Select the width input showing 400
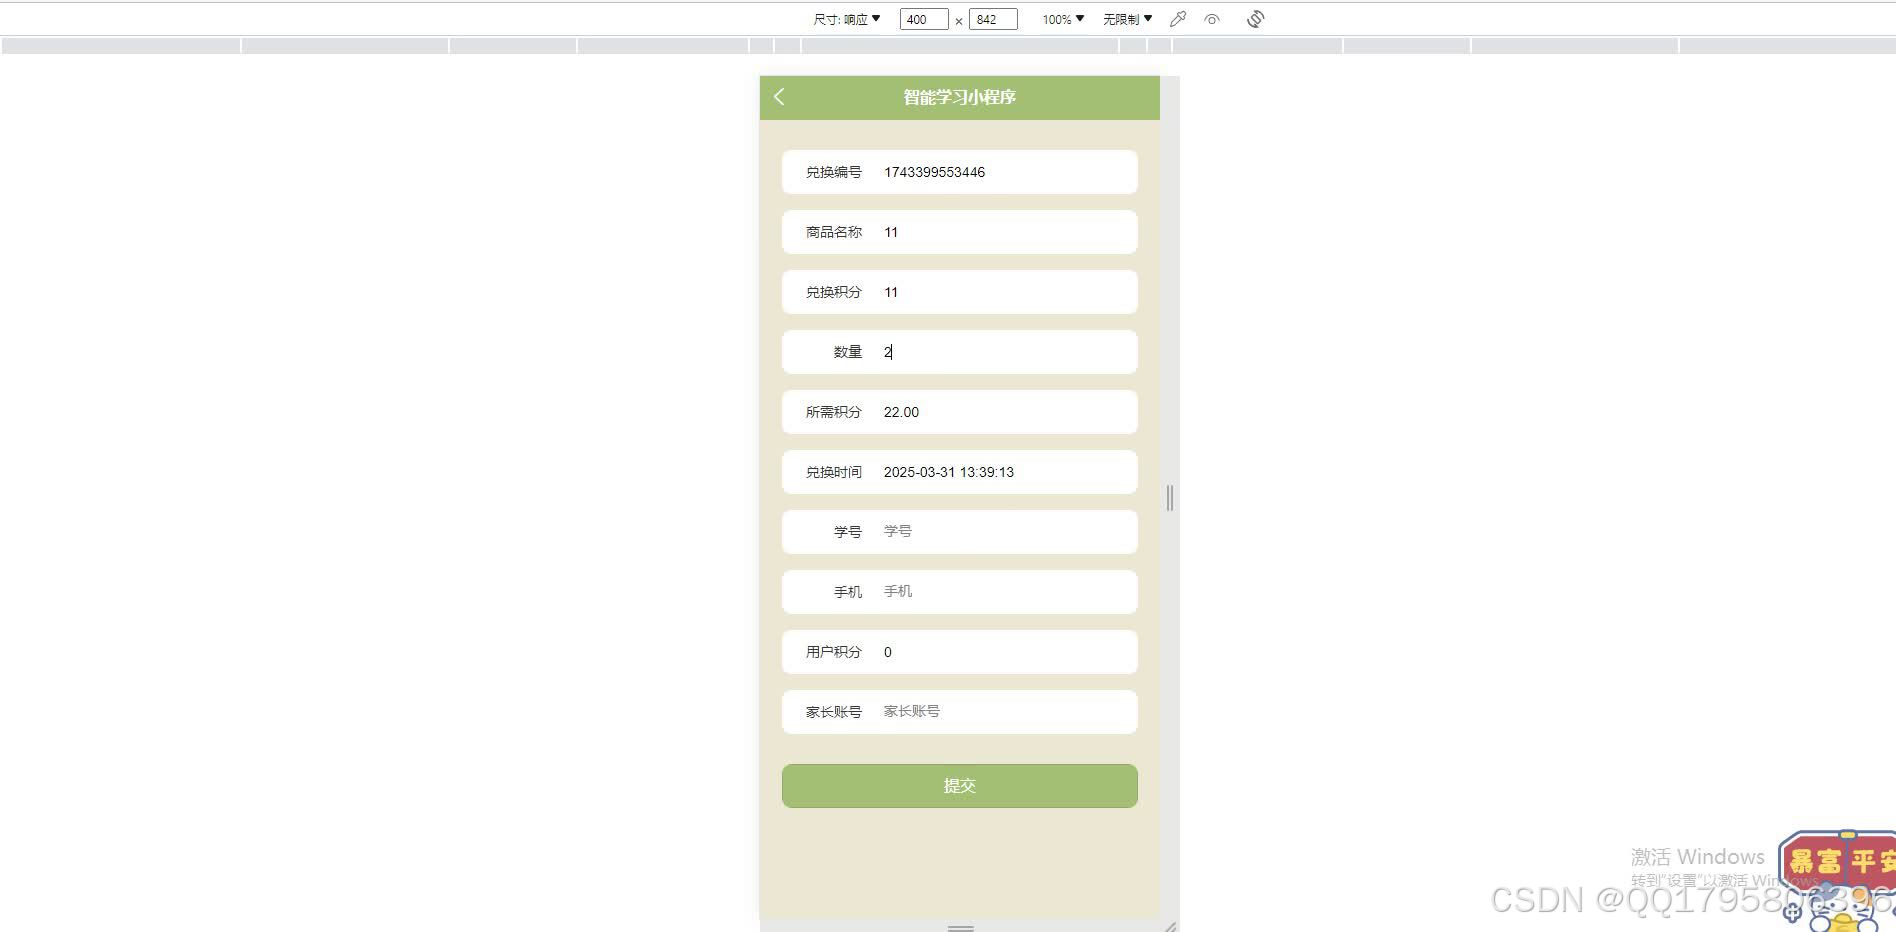 922,18
